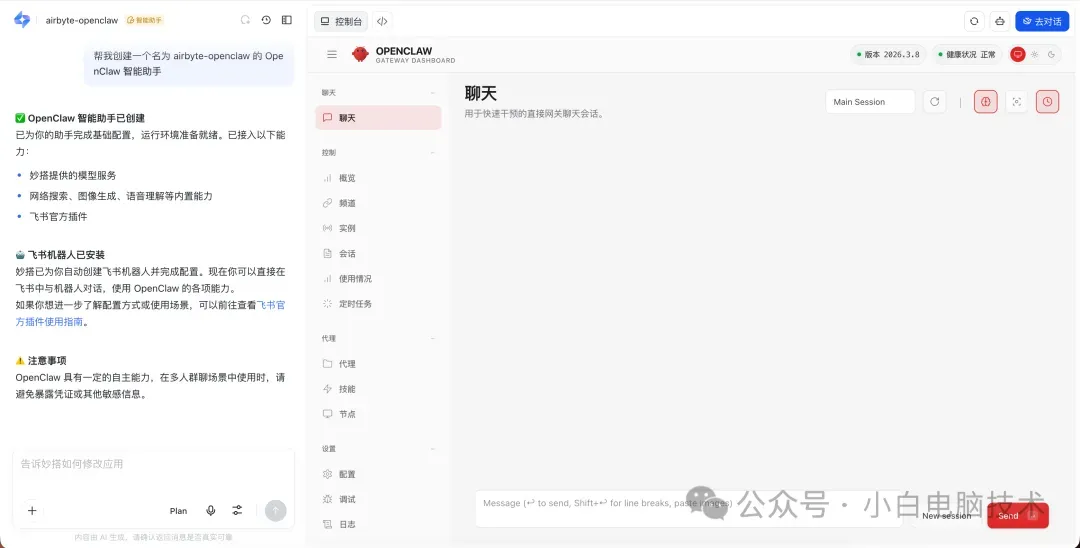
Task: Select the light theme sun toggle
Action: (1035, 54)
